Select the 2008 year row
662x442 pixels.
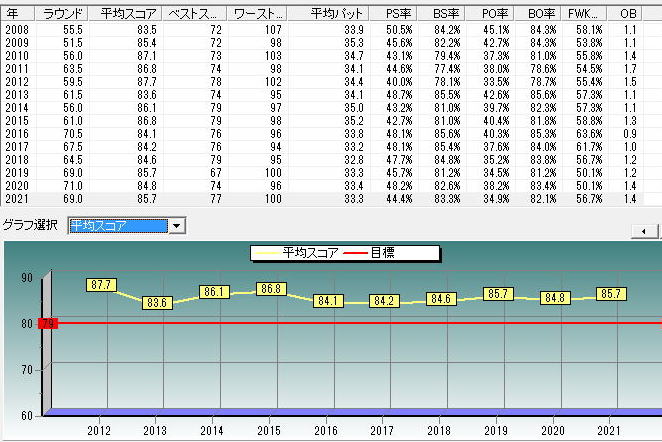click(321, 30)
